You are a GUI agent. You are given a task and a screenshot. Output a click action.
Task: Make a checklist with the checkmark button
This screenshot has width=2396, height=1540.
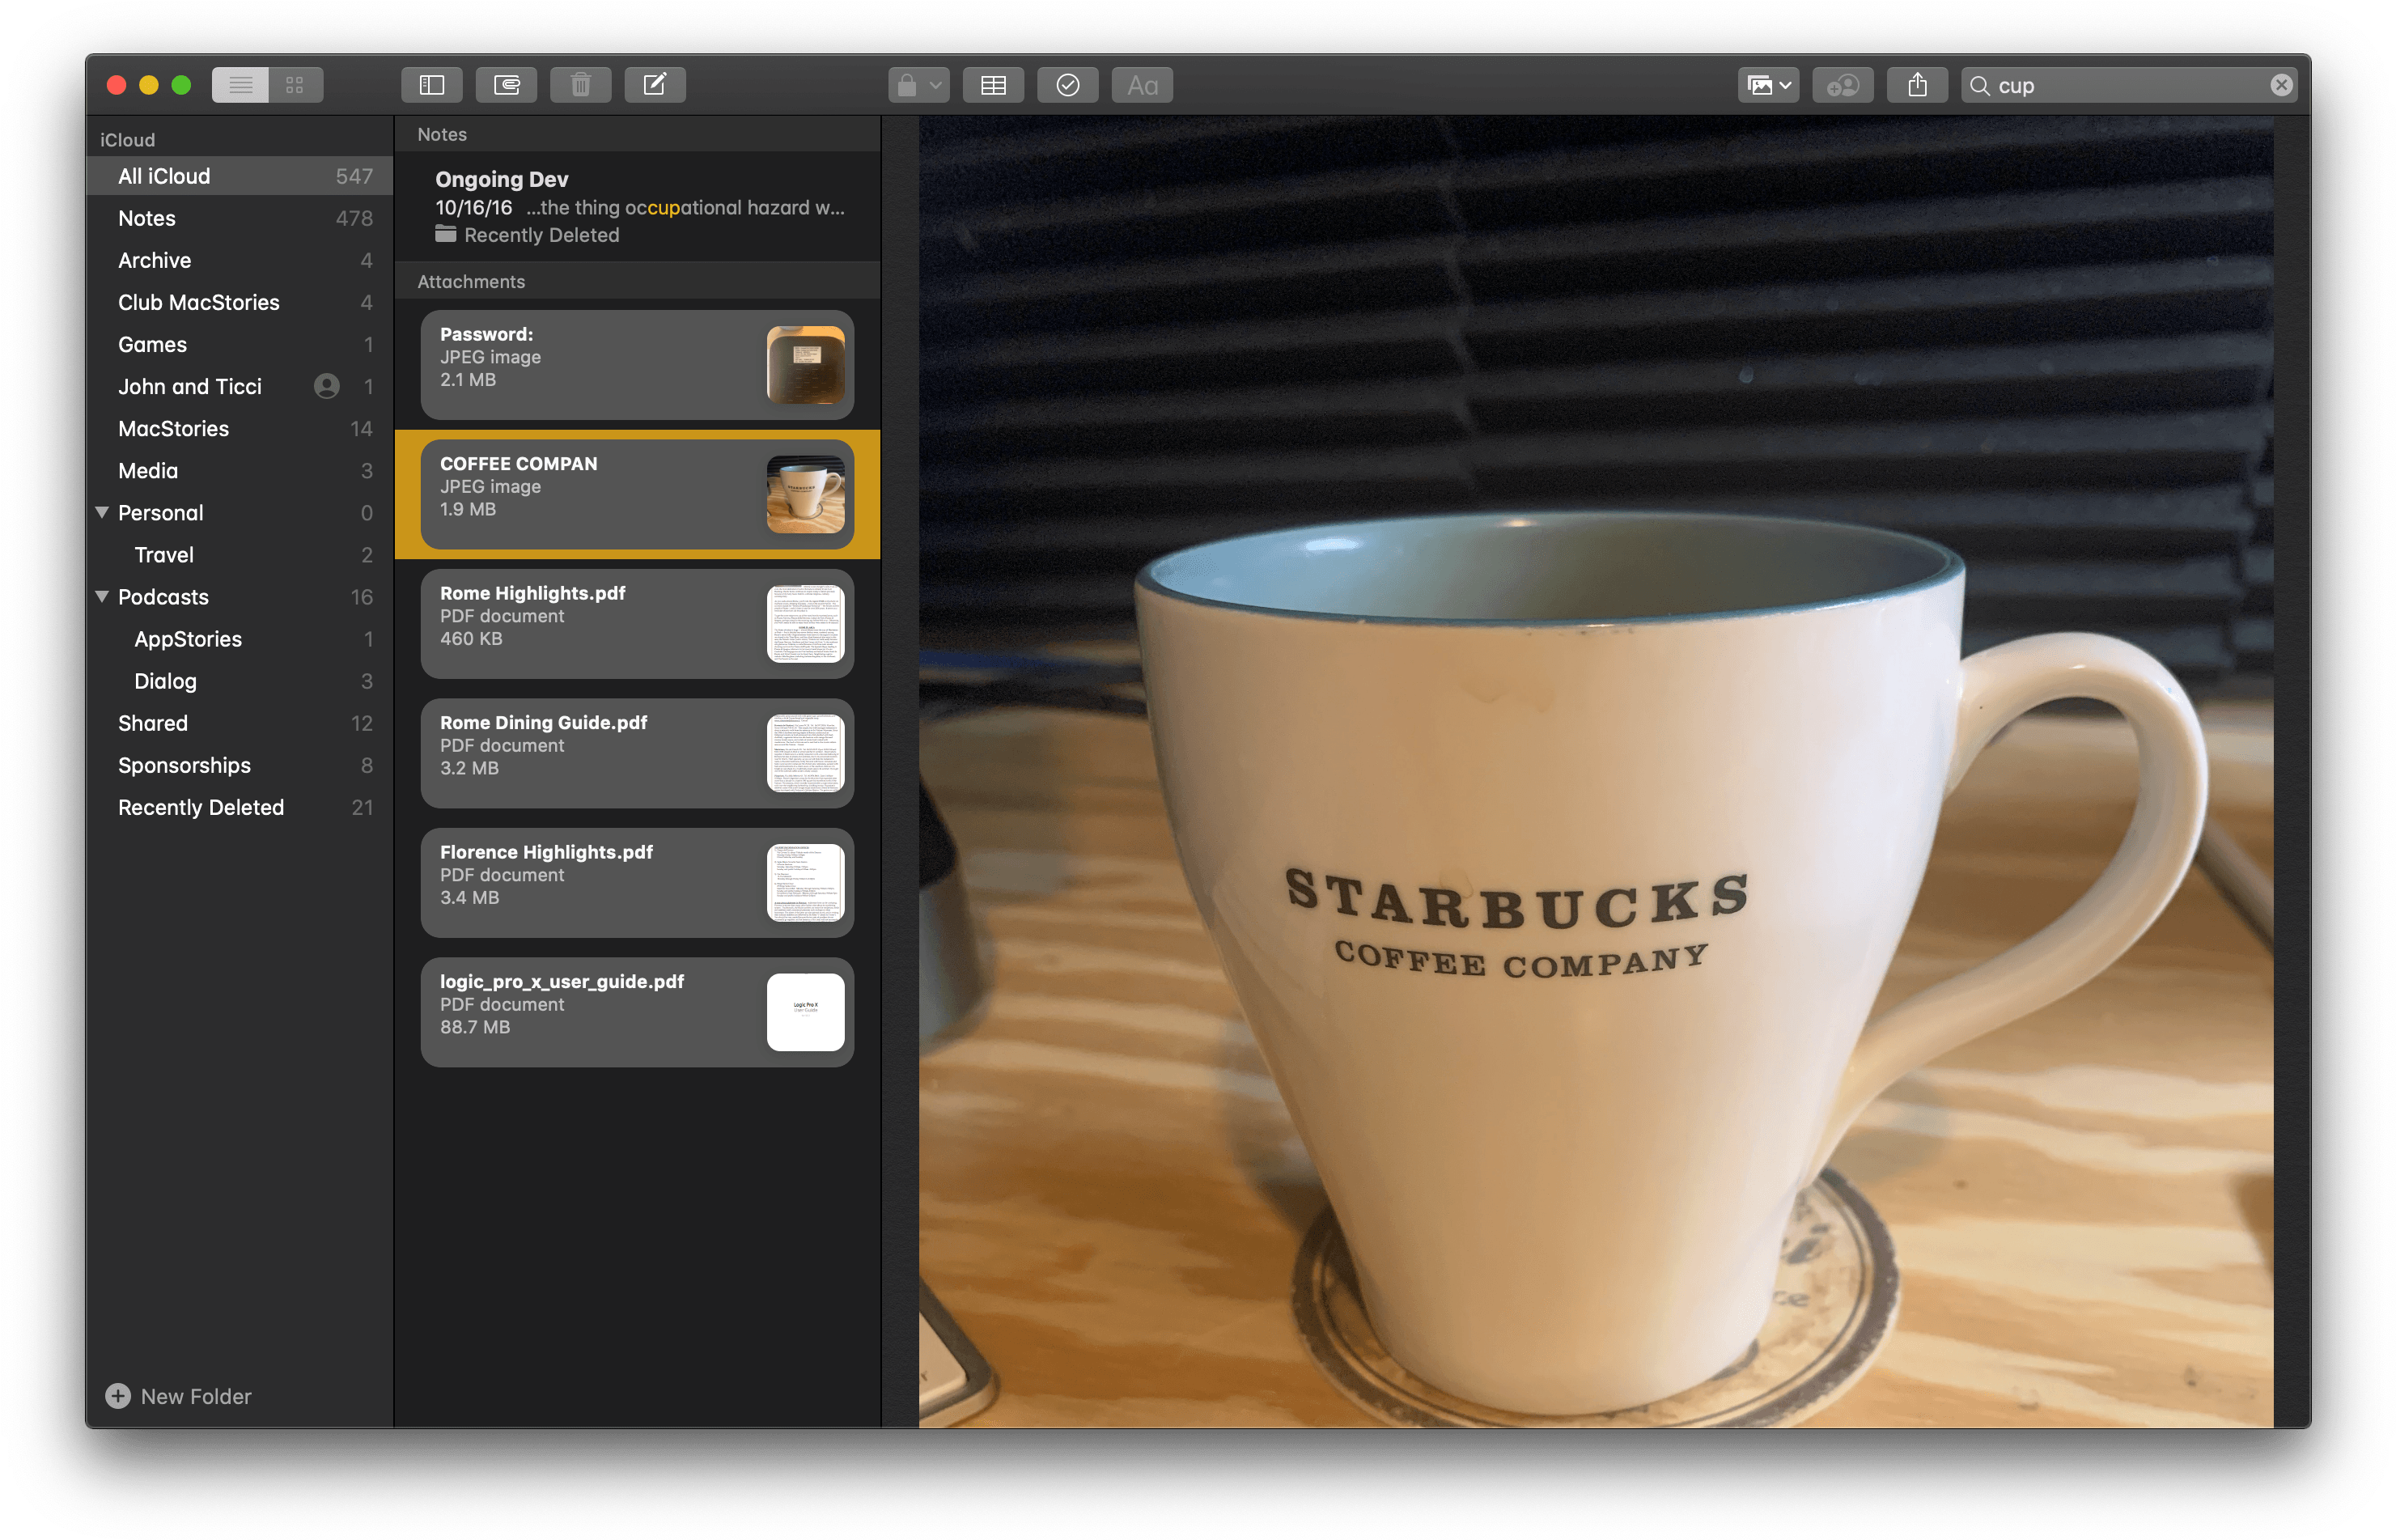click(x=1068, y=85)
